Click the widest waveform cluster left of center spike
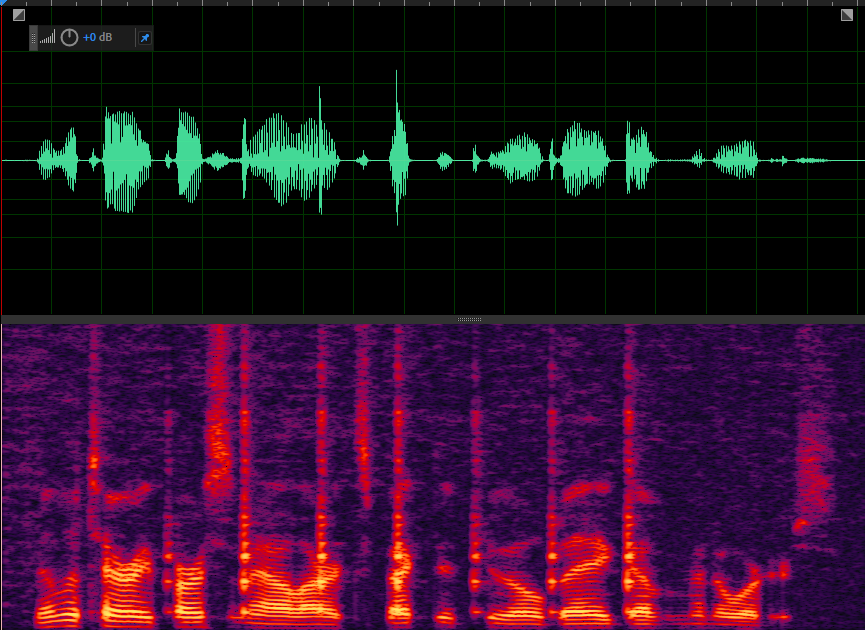Viewport: 865px width, 630px height. (x=290, y=158)
